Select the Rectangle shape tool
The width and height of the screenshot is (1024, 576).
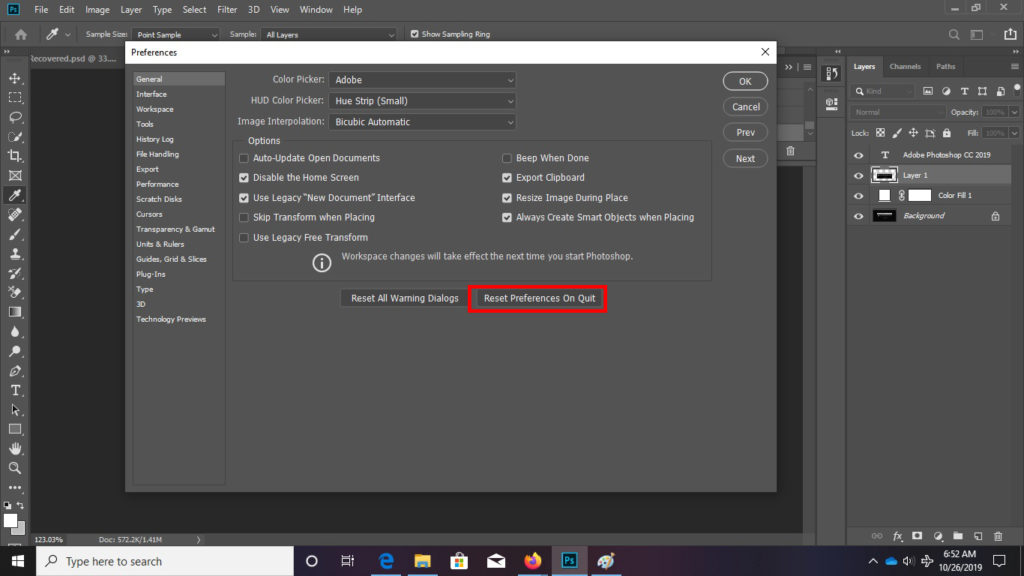tap(15, 429)
